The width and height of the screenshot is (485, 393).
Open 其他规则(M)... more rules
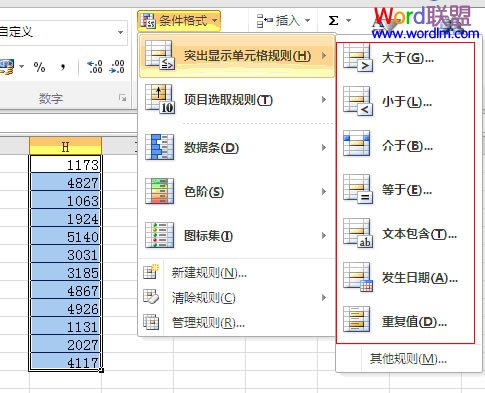(408, 359)
